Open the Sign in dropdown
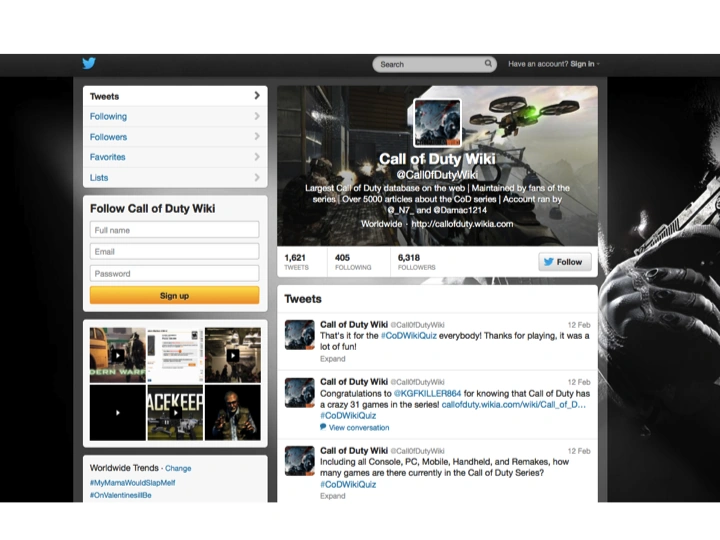The image size is (720, 540). pos(584,64)
